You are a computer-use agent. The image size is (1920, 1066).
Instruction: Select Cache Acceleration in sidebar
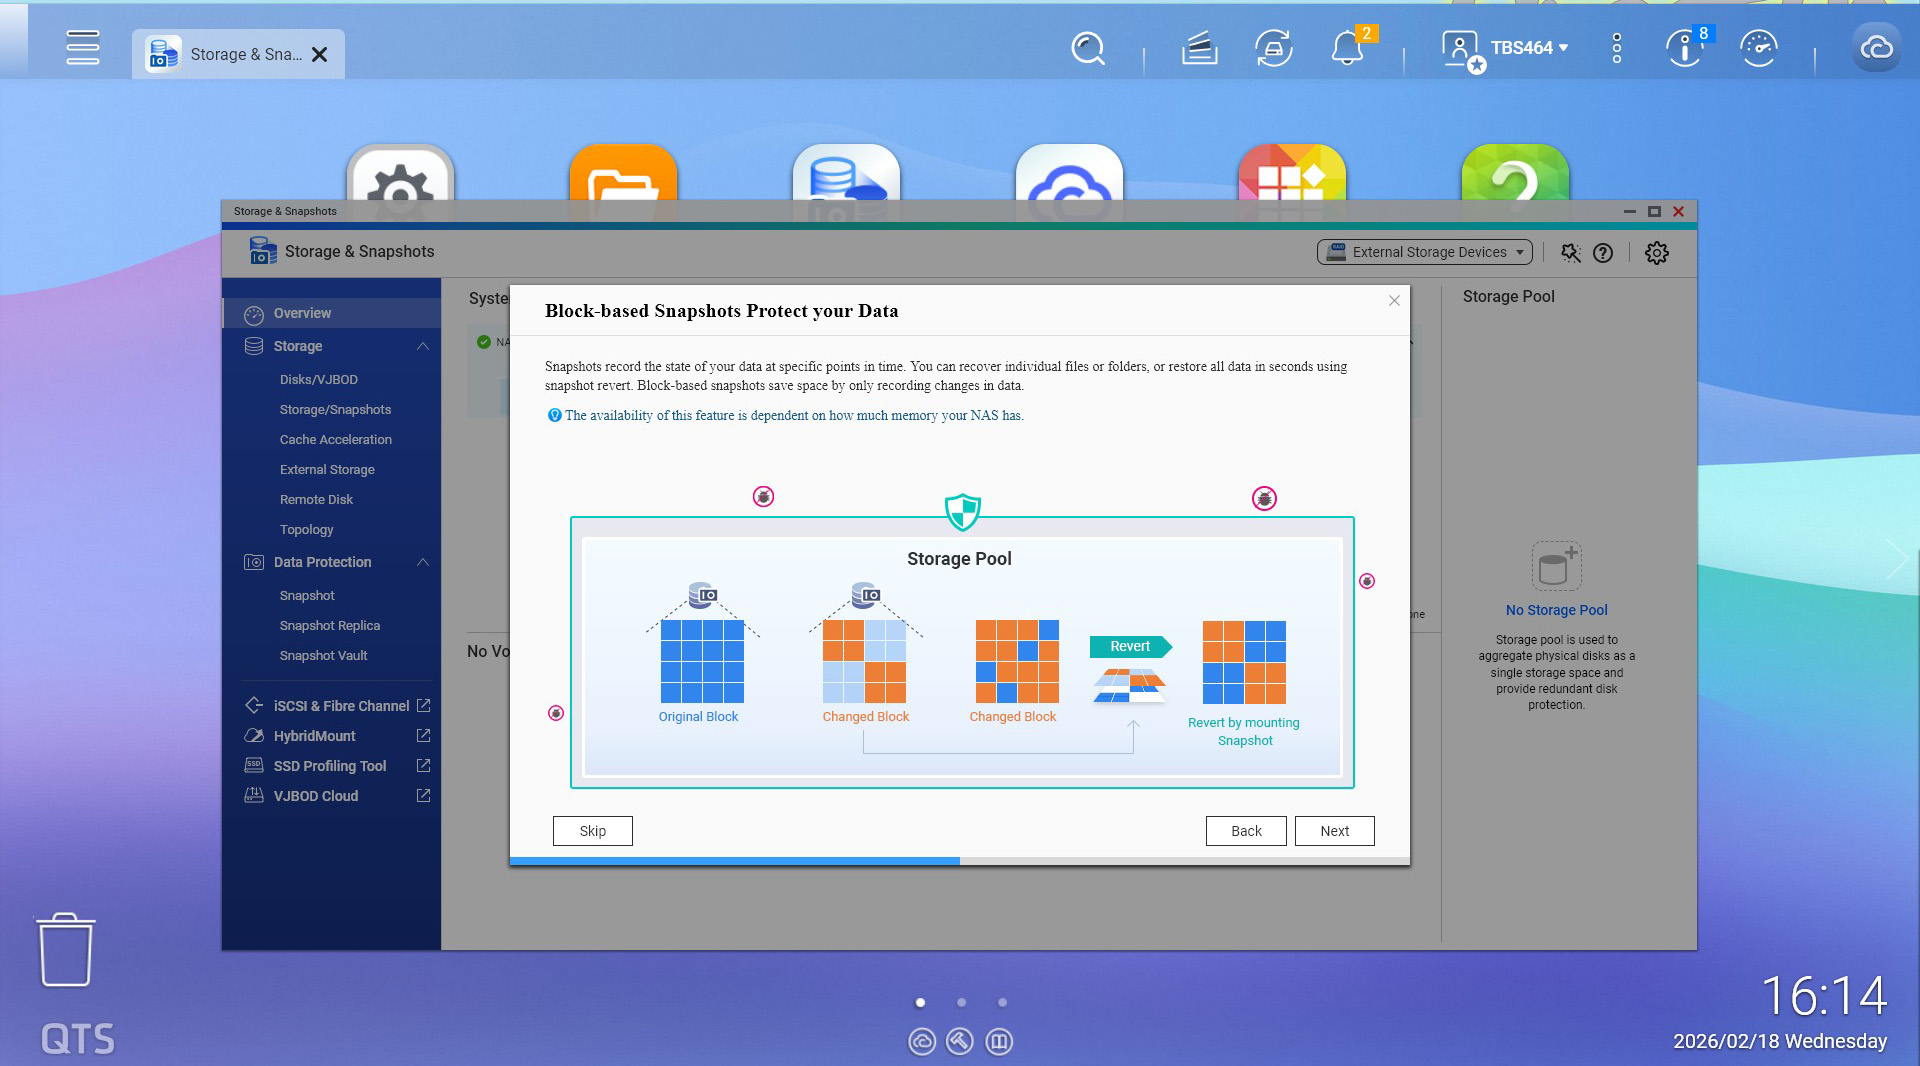(335, 440)
